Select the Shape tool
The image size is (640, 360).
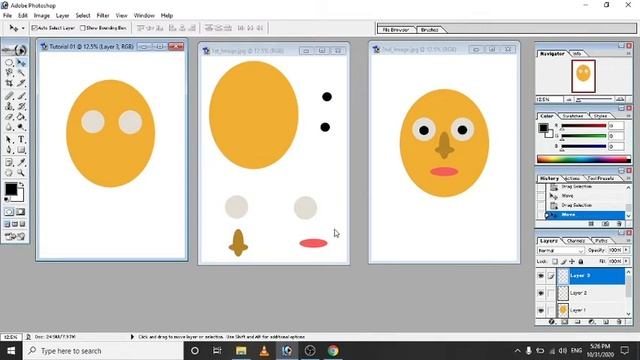point(21,150)
